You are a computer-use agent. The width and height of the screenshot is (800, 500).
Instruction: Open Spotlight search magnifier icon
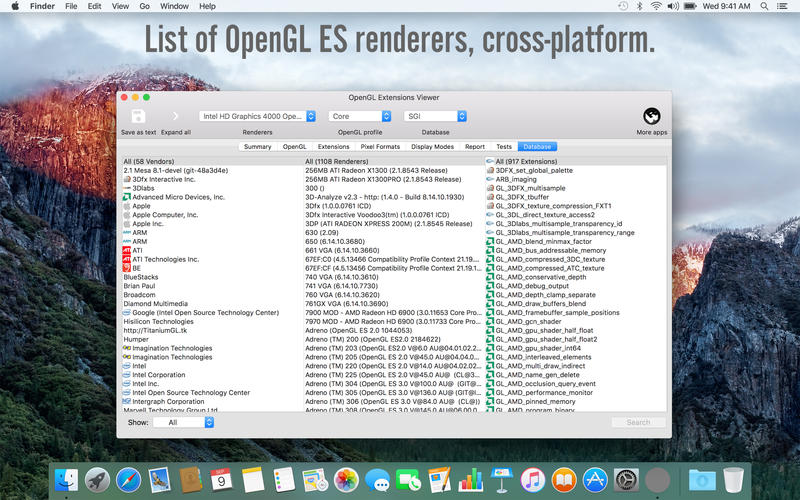(764, 6)
